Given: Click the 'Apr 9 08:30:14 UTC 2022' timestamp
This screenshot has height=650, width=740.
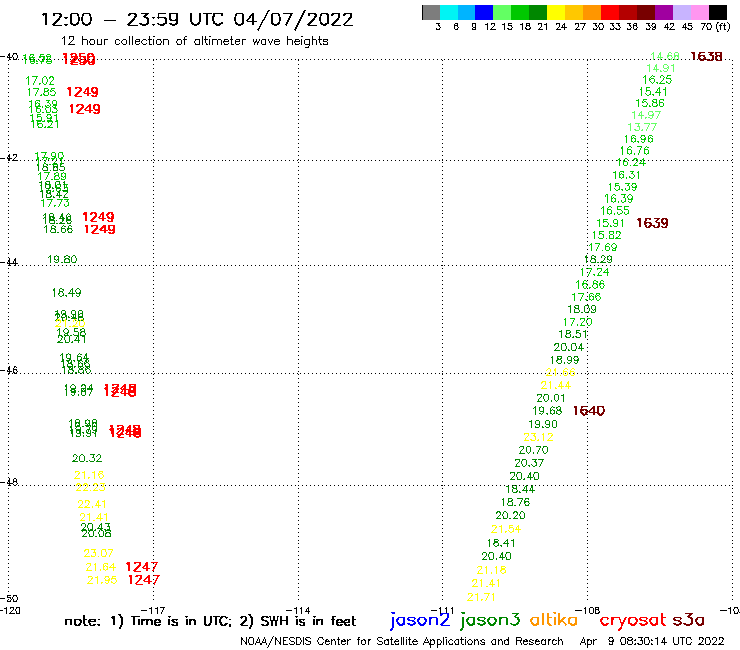Looking at the screenshot, I should 652,641.
